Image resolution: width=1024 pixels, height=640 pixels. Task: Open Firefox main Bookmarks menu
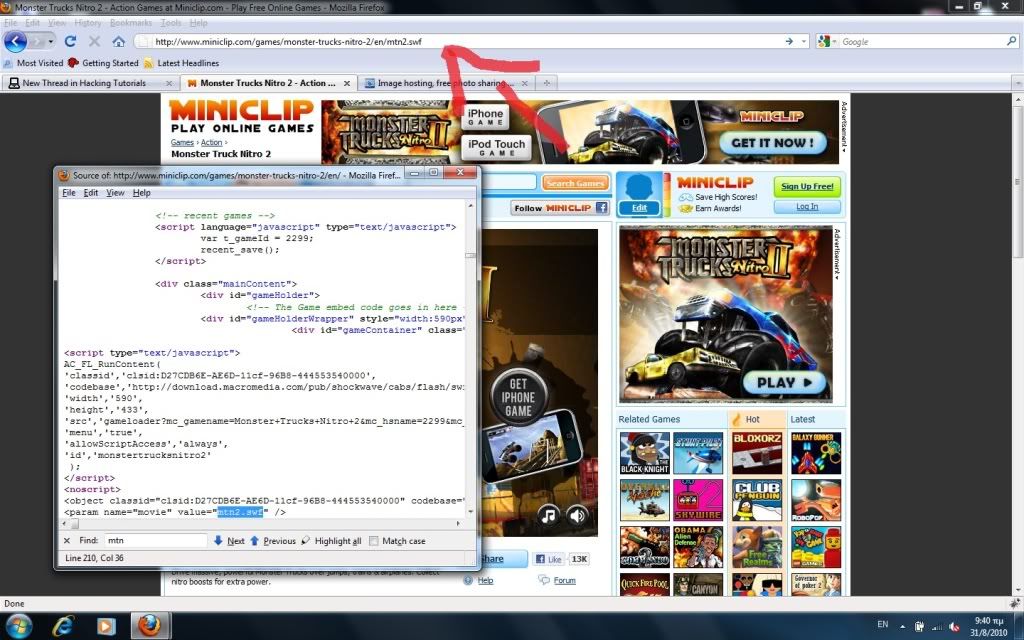pos(131,23)
